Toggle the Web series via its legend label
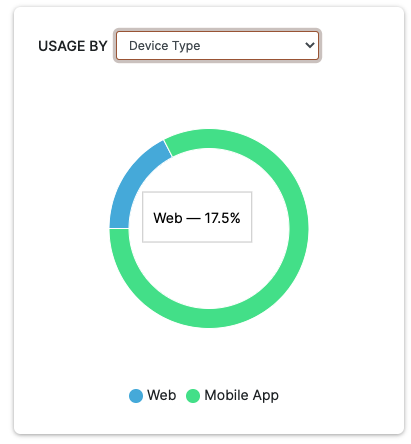The image size is (411, 444). pos(162,395)
